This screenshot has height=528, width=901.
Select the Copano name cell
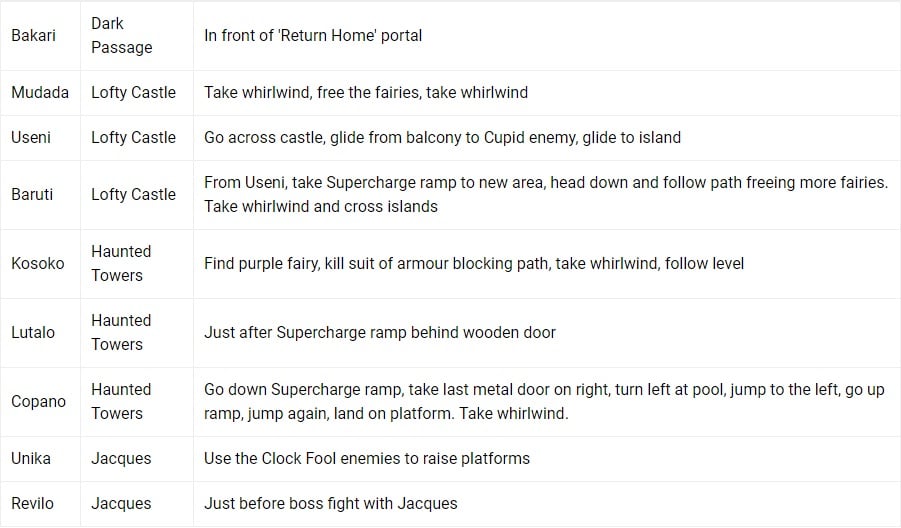tap(38, 401)
